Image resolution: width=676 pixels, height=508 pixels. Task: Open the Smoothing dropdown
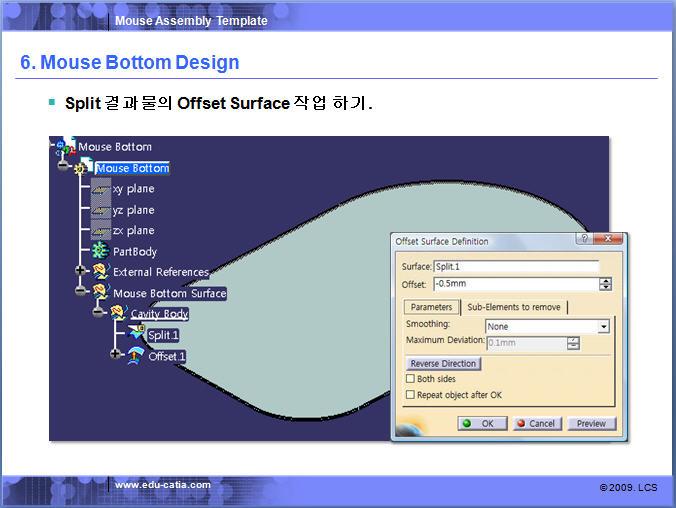click(x=603, y=327)
